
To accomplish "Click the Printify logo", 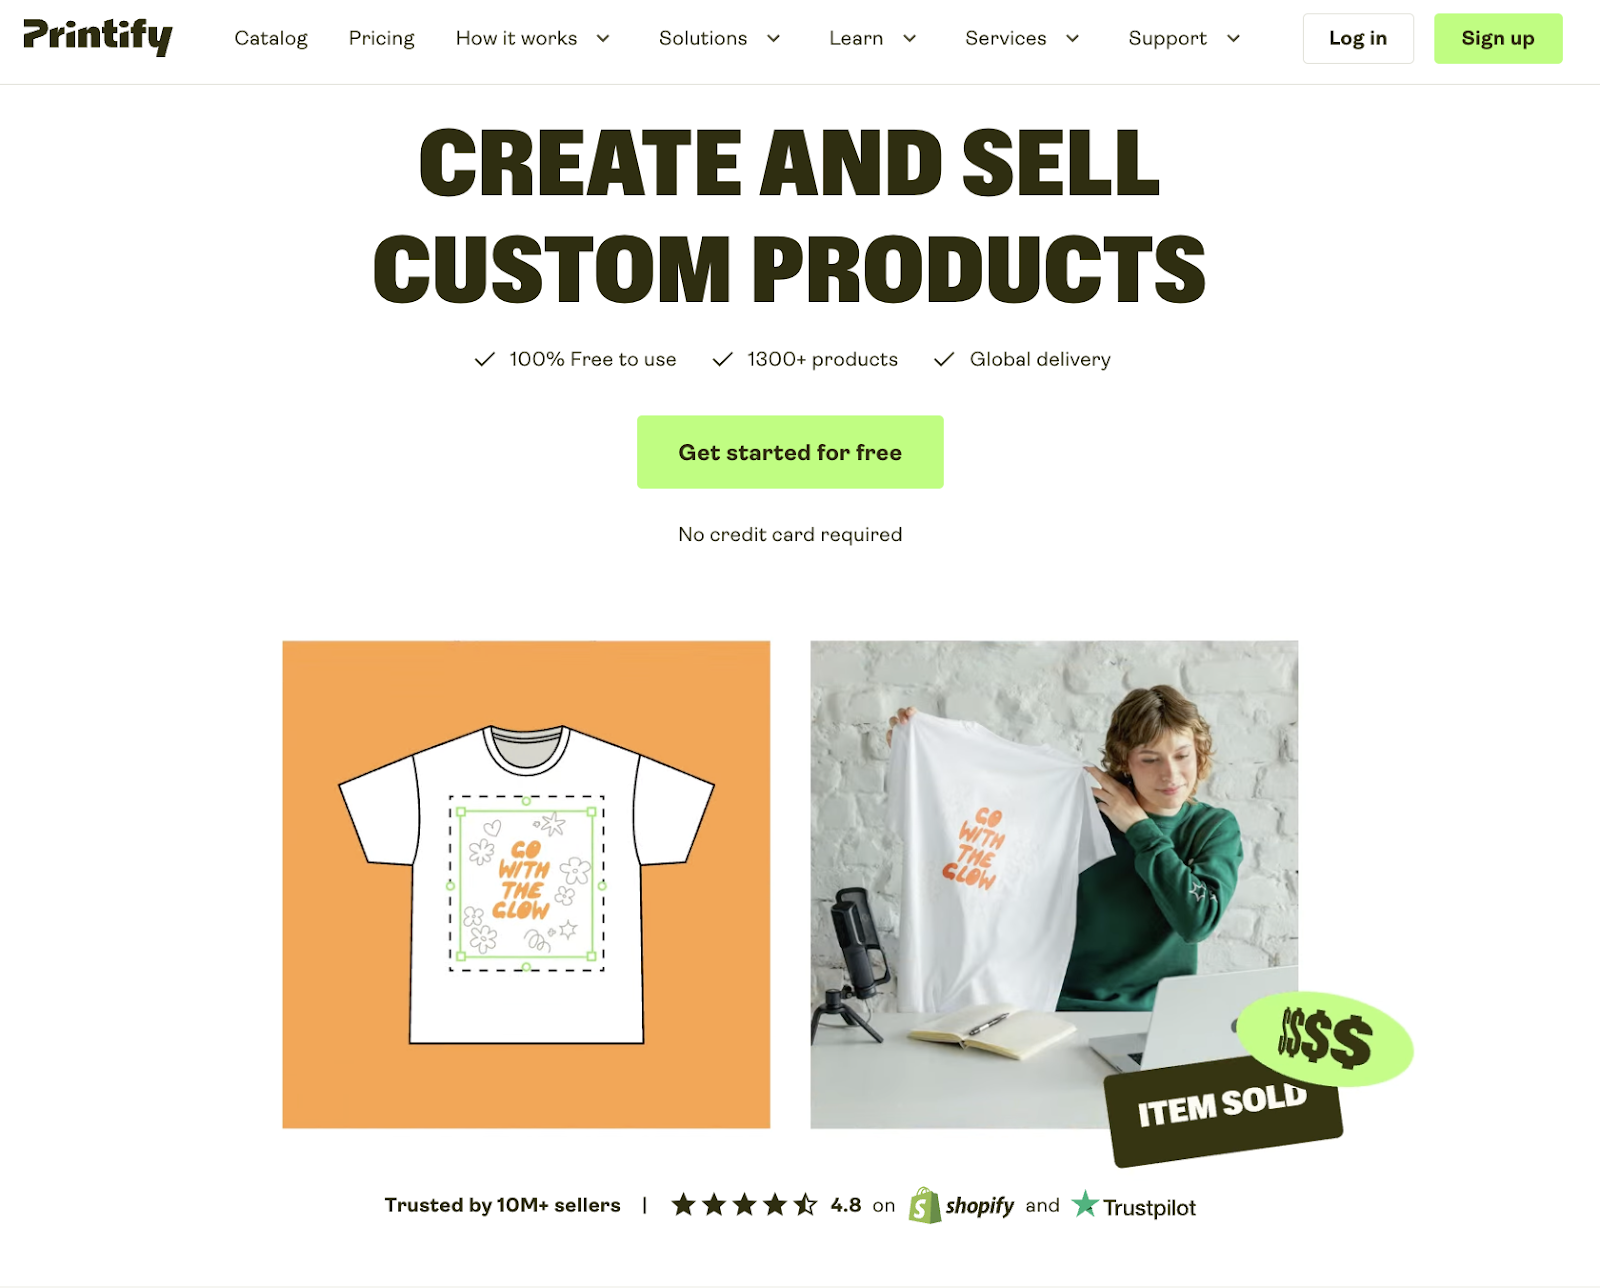I will (x=98, y=37).
